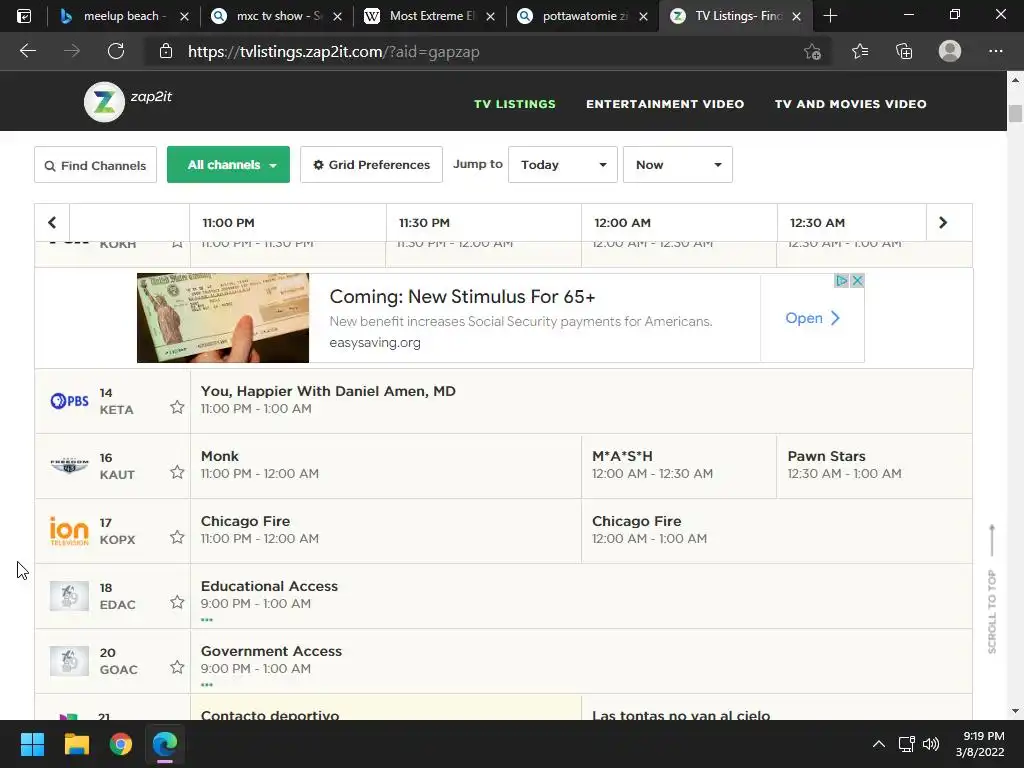This screenshot has width=1024, height=768.
Task: Open the EDAC channel placeholder logo
Action: (x=69, y=596)
